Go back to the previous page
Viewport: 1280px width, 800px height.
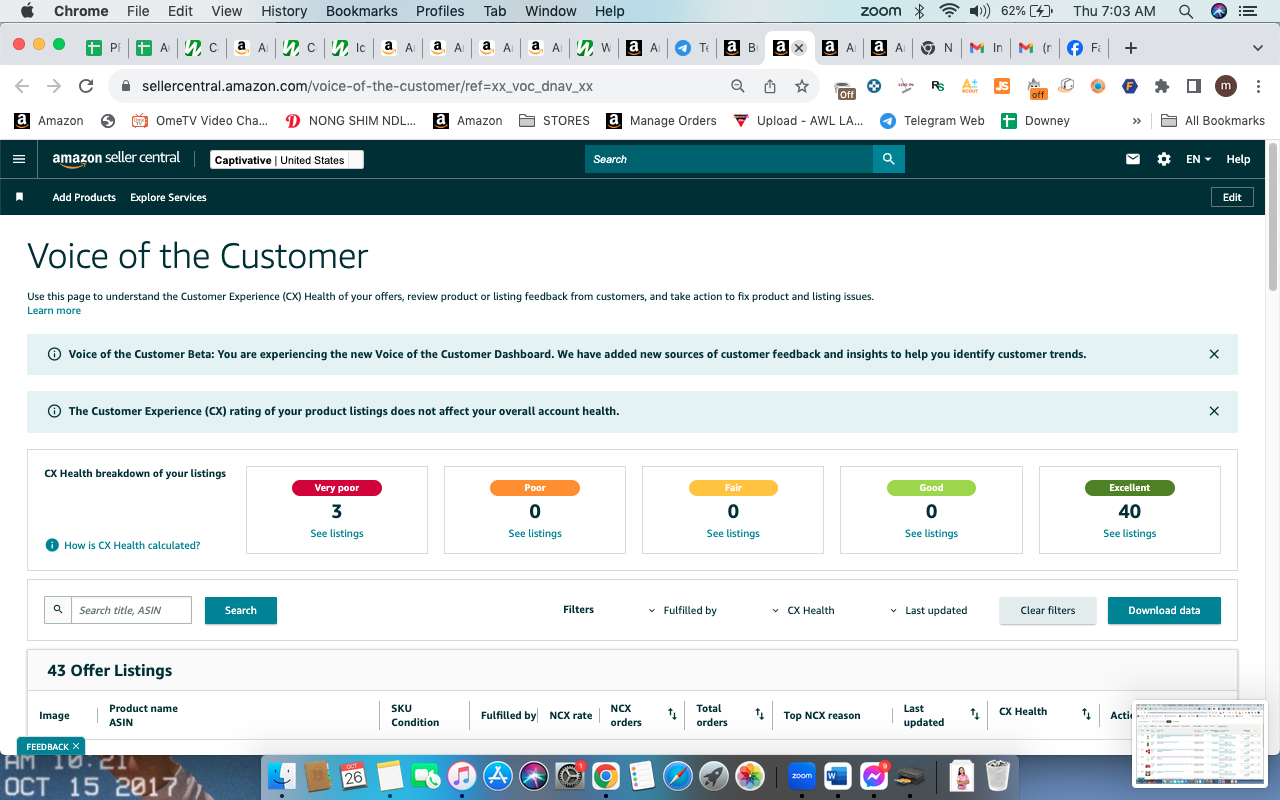(x=22, y=87)
